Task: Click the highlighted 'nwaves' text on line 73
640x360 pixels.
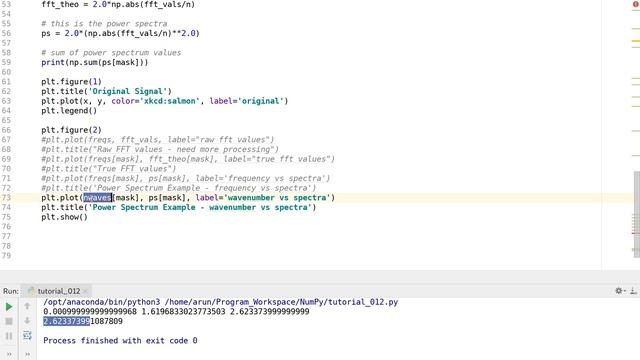Action: 98,198
